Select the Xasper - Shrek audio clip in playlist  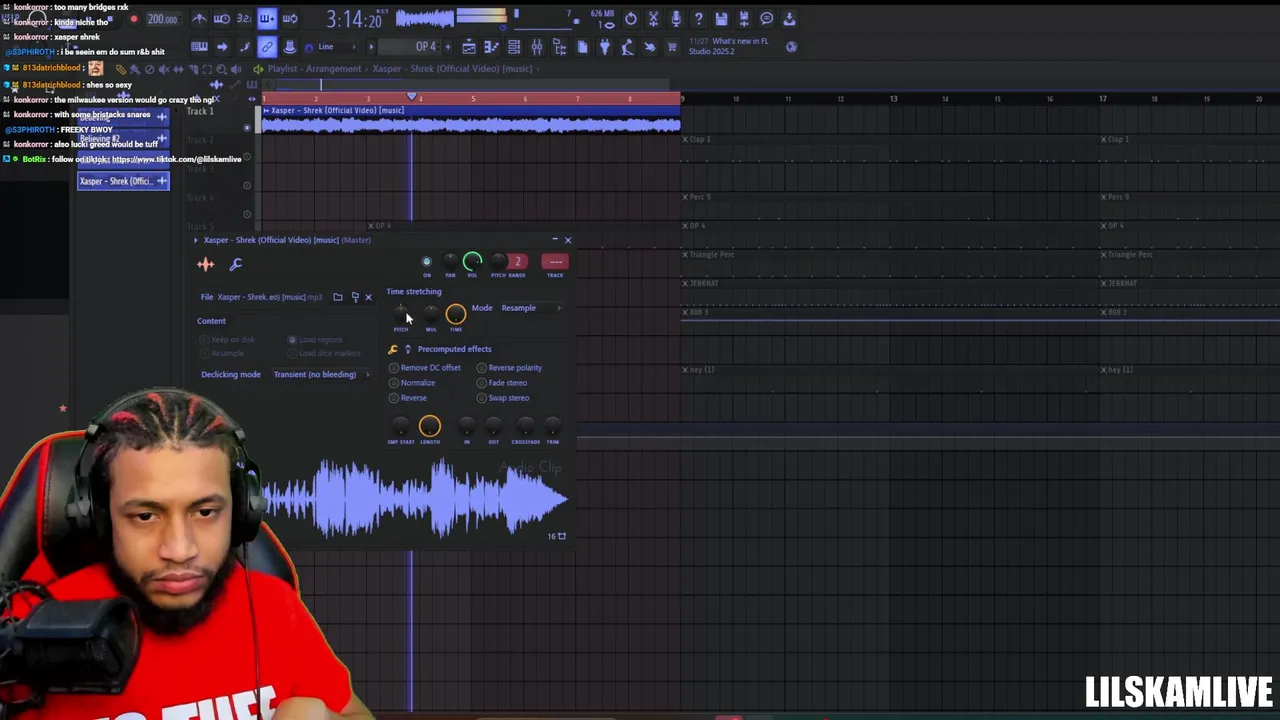pyautogui.click(x=470, y=119)
